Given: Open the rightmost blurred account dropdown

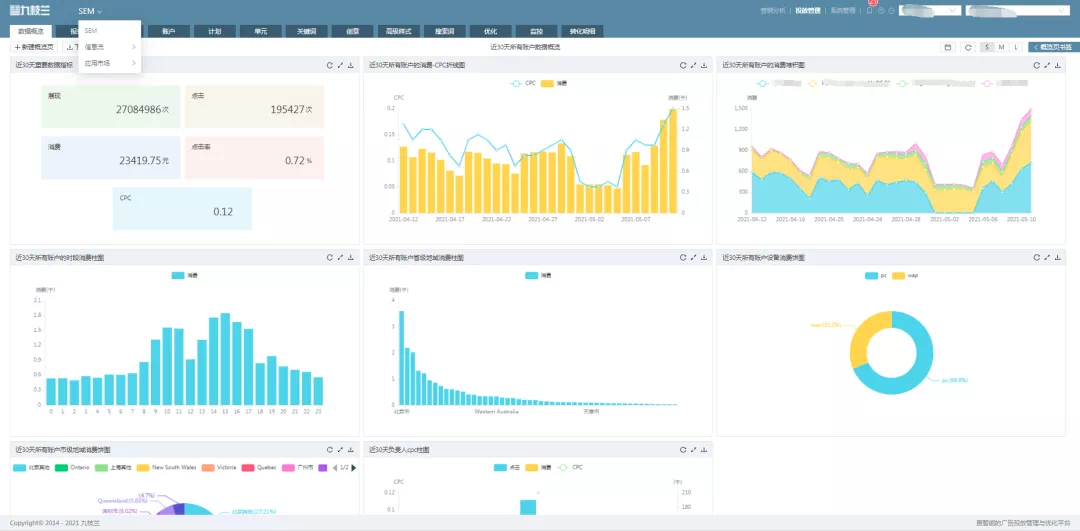Looking at the screenshot, I should 1017,10.
